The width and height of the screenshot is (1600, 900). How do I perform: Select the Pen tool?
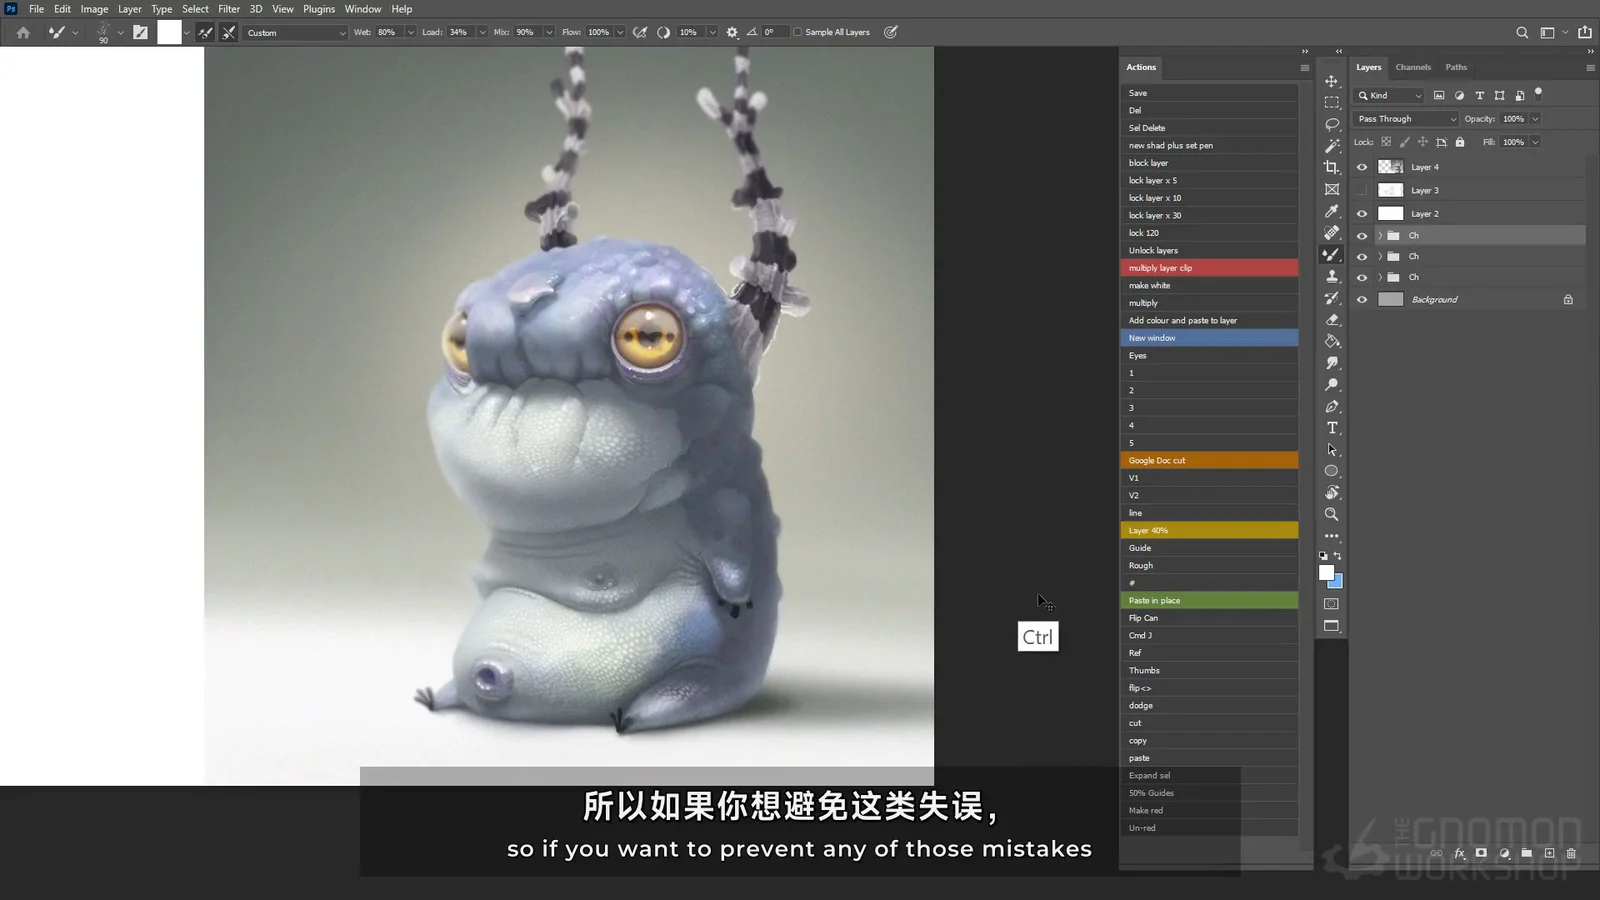coord(1331,407)
